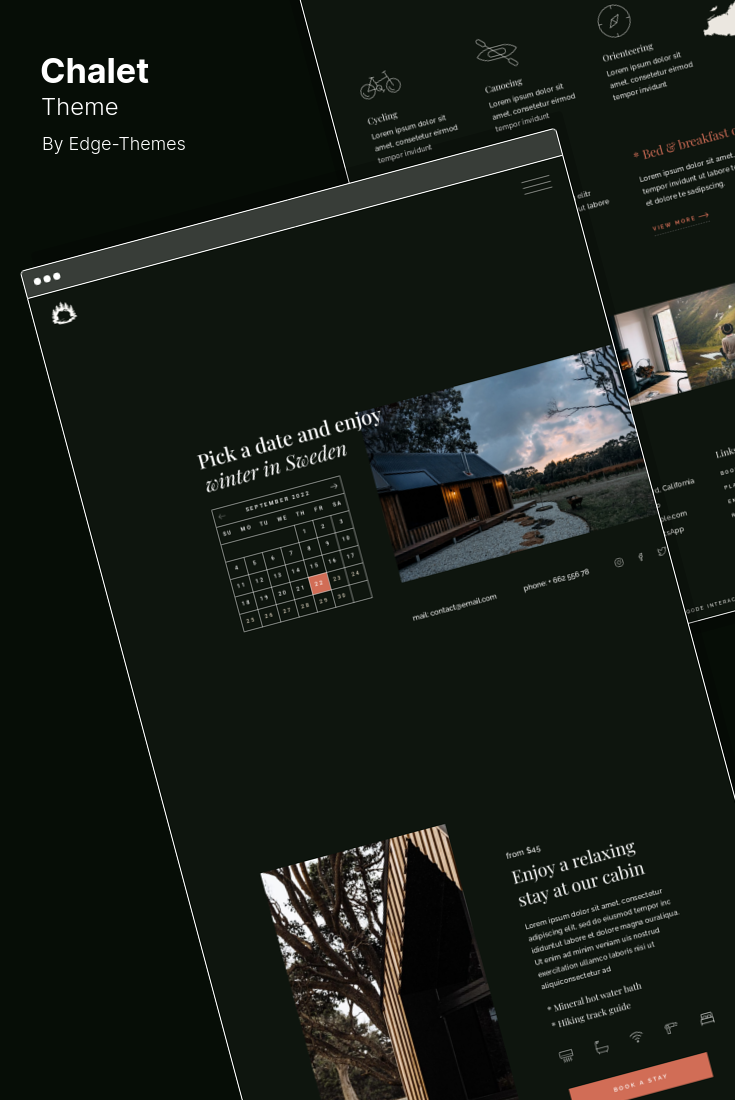Image resolution: width=735 pixels, height=1100 pixels.
Task: Select date 15 in the calendar
Action: click(314, 565)
